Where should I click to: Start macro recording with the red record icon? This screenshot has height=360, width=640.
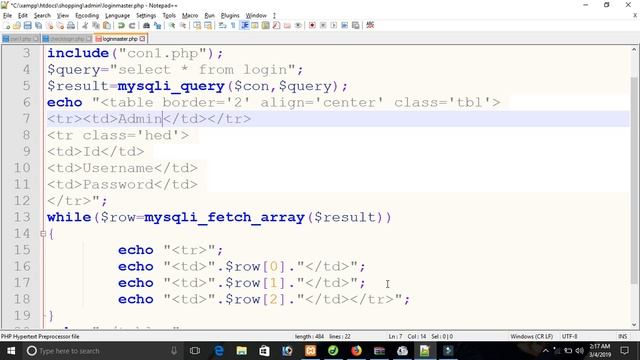[x=312, y=25]
